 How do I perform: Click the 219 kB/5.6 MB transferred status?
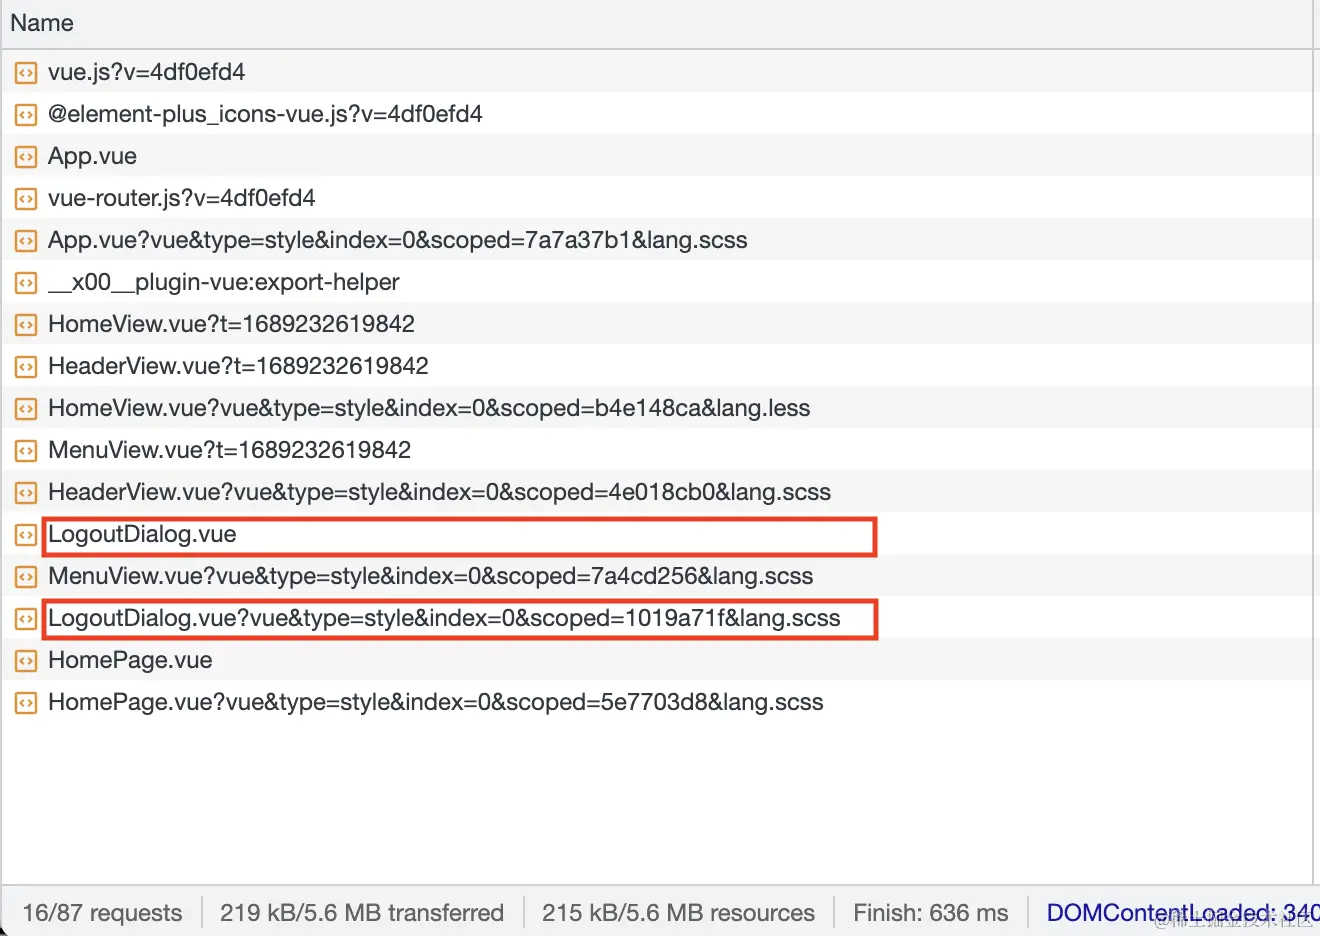point(362,913)
